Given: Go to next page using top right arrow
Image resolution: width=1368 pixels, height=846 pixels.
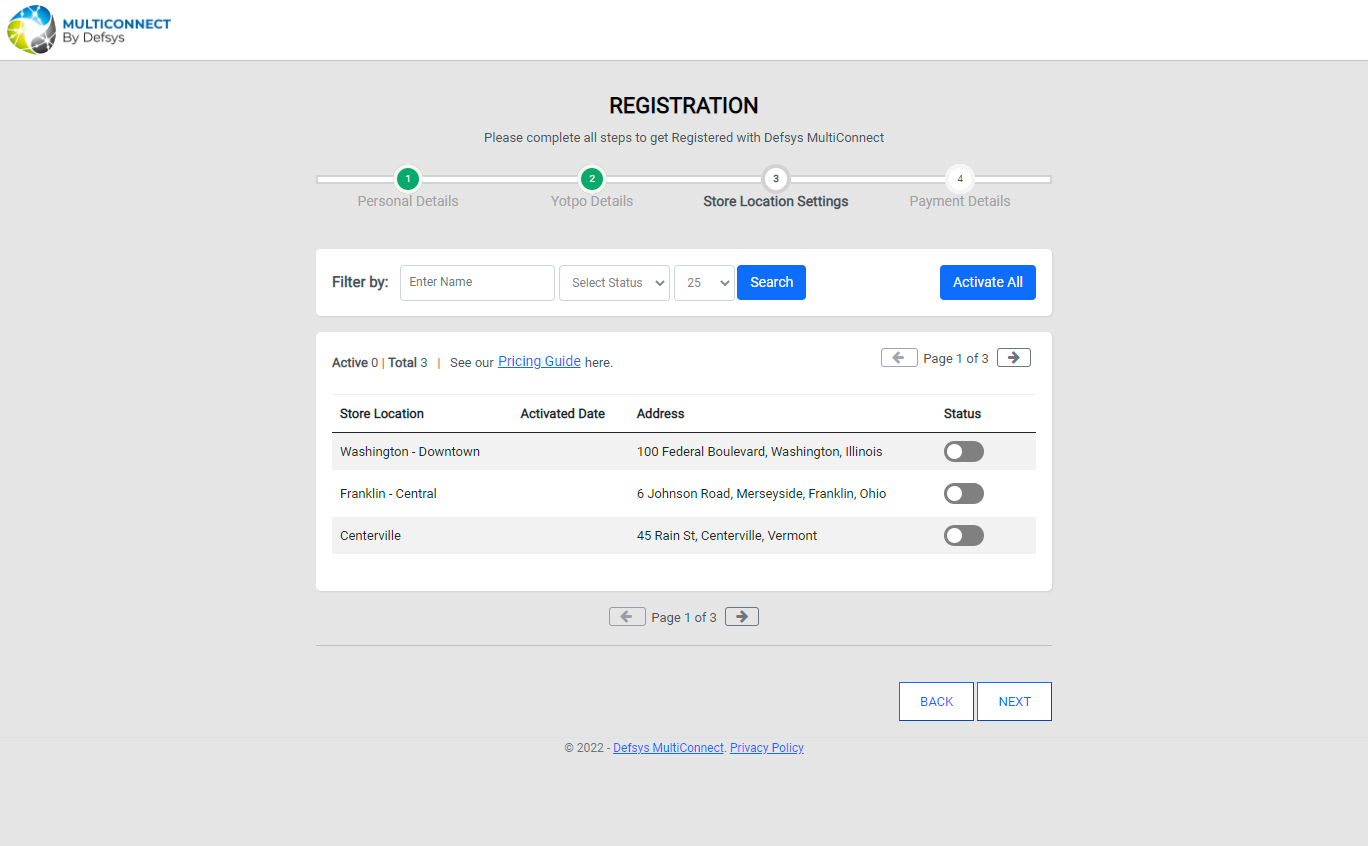Looking at the screenshot, I should pyautogui.click(x=1013, y=357).
